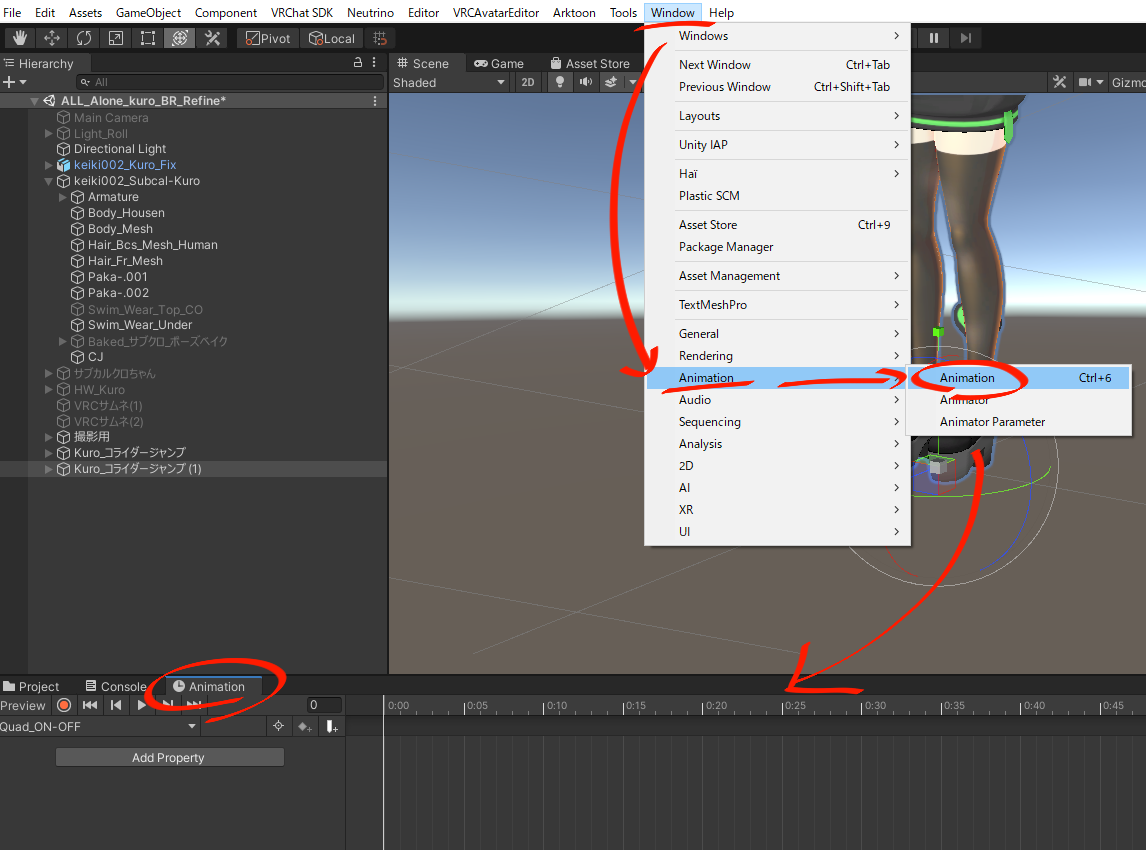Click the Hierarchy search field
This screenshot has width=1146, height=850.
(230, 82)
